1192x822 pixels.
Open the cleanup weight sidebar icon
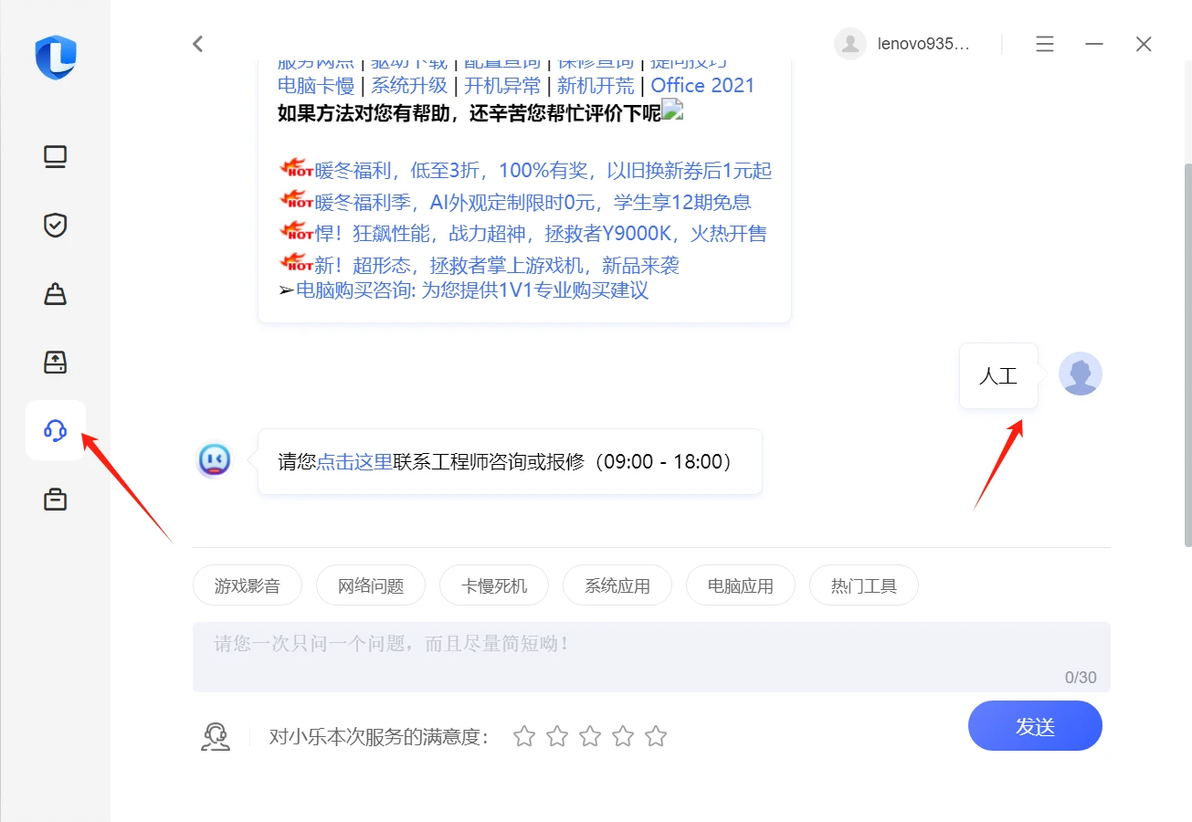coord(55,294)
